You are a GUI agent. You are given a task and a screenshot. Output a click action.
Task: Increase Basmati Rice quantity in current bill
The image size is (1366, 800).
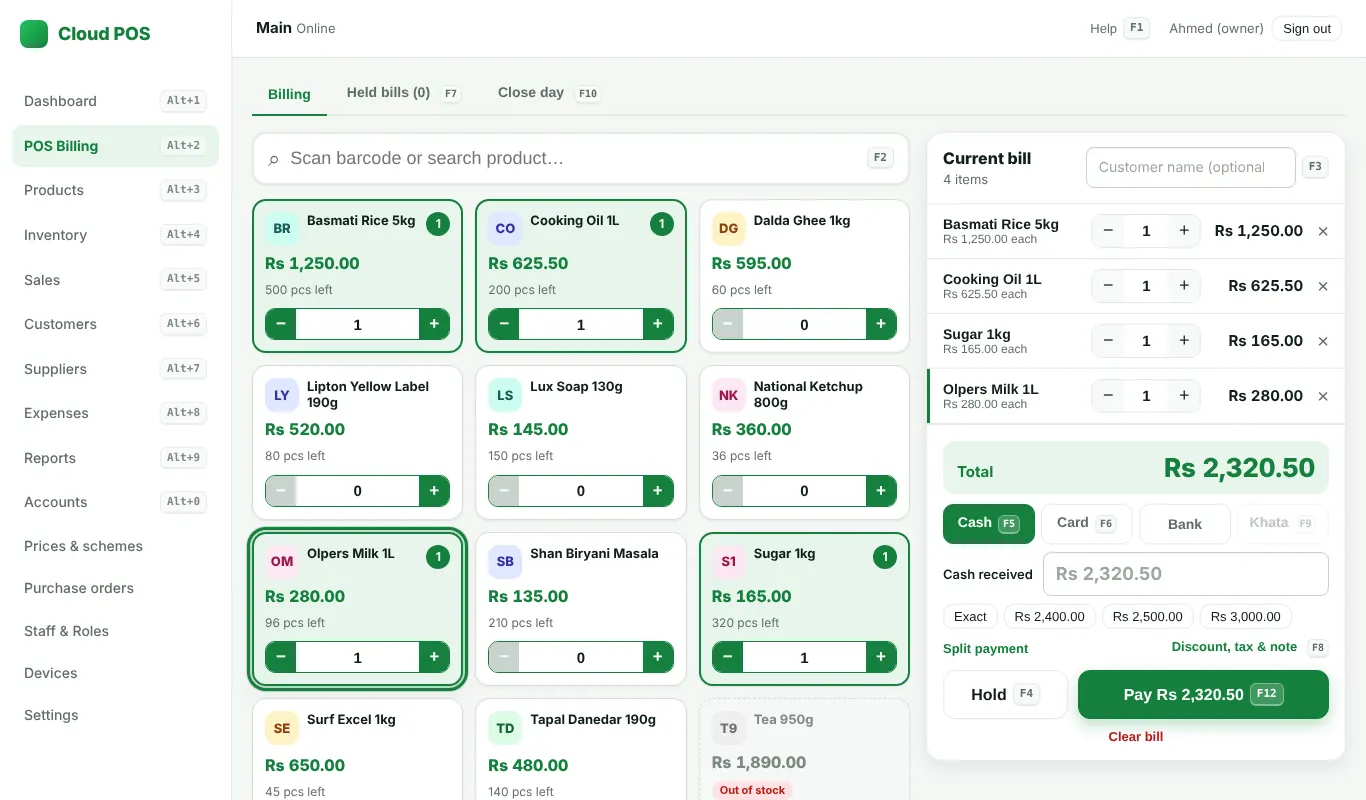[x=1184, y=231]
